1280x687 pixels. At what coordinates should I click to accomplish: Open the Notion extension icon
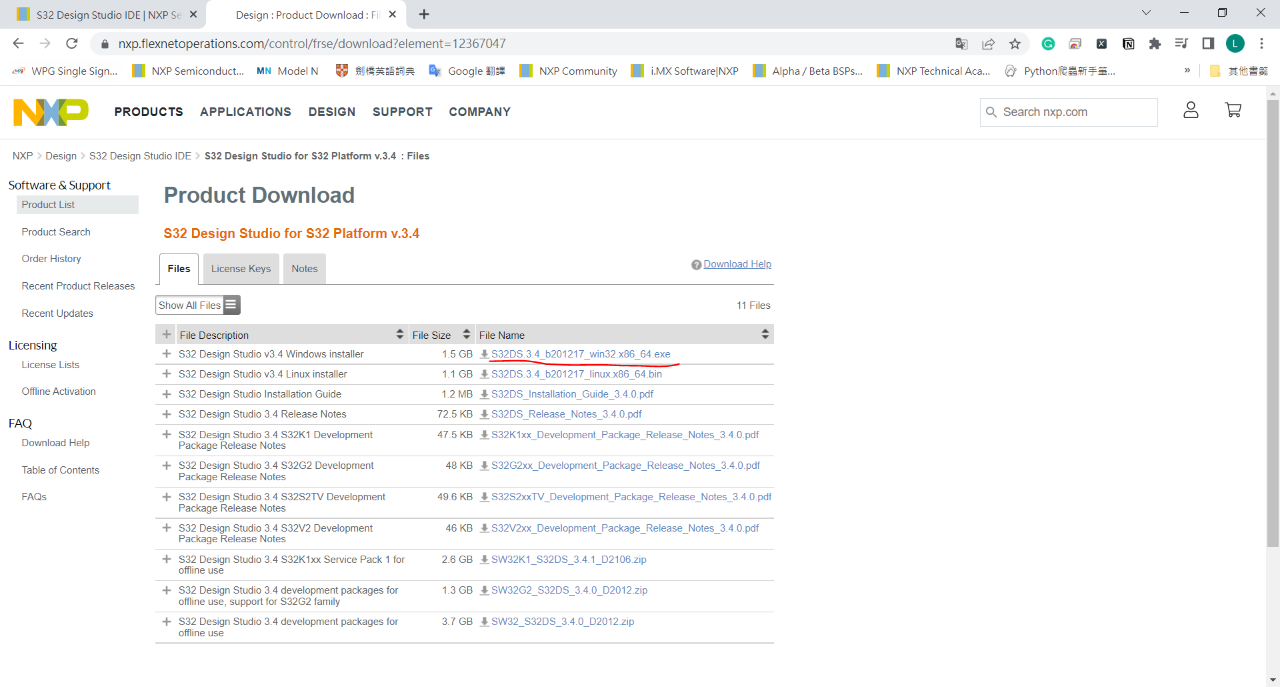[1128, 44]
